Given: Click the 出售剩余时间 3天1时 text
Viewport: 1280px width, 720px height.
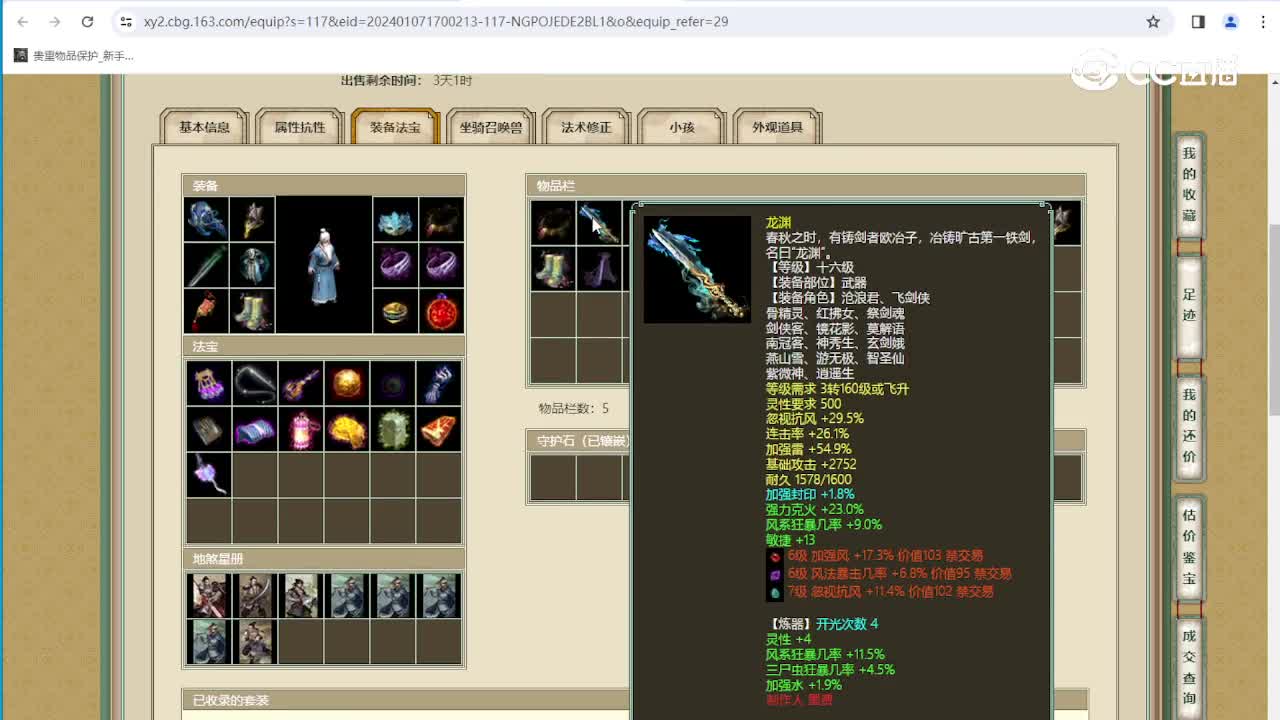Looking at the screenshot, I should pyautogui.click(x=406, y=80).
